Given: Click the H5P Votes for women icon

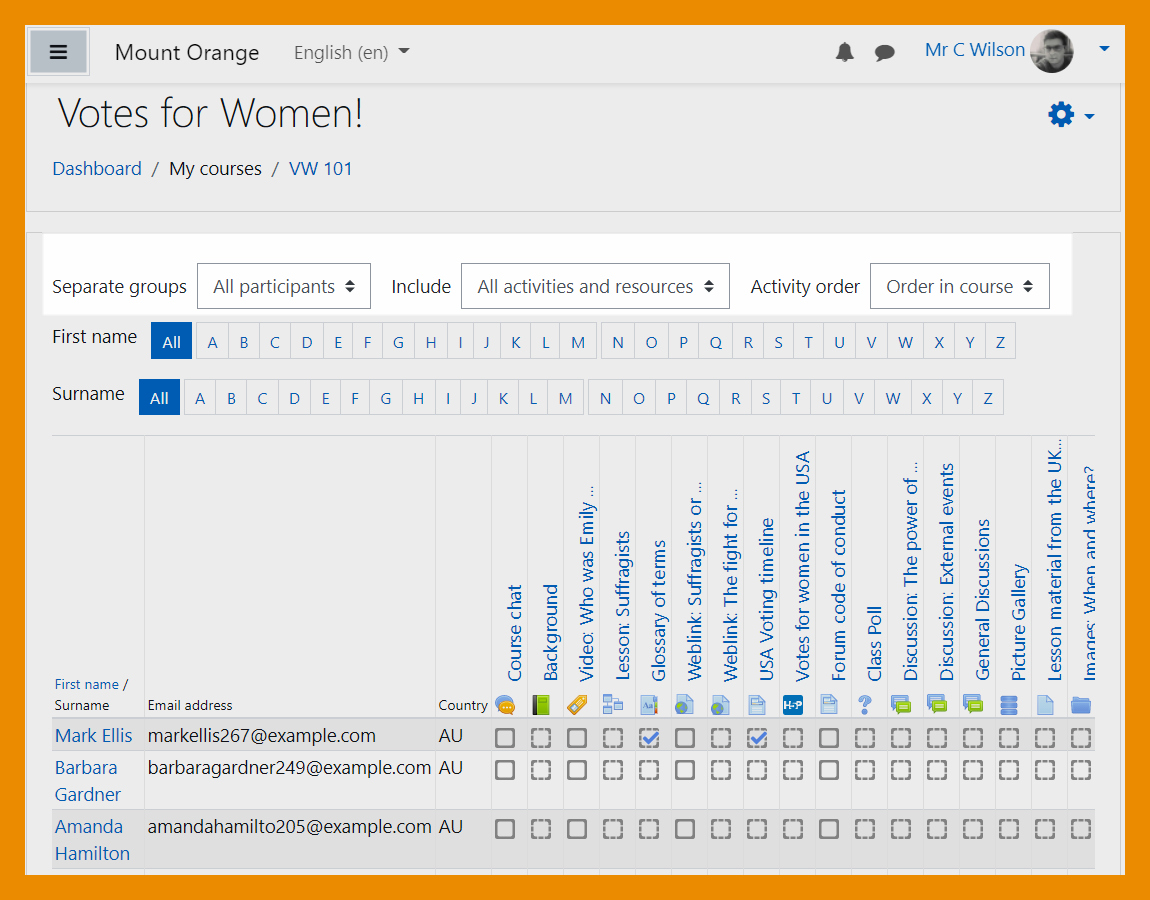Looking at the screenshot, I should click(x=793, y=705).
